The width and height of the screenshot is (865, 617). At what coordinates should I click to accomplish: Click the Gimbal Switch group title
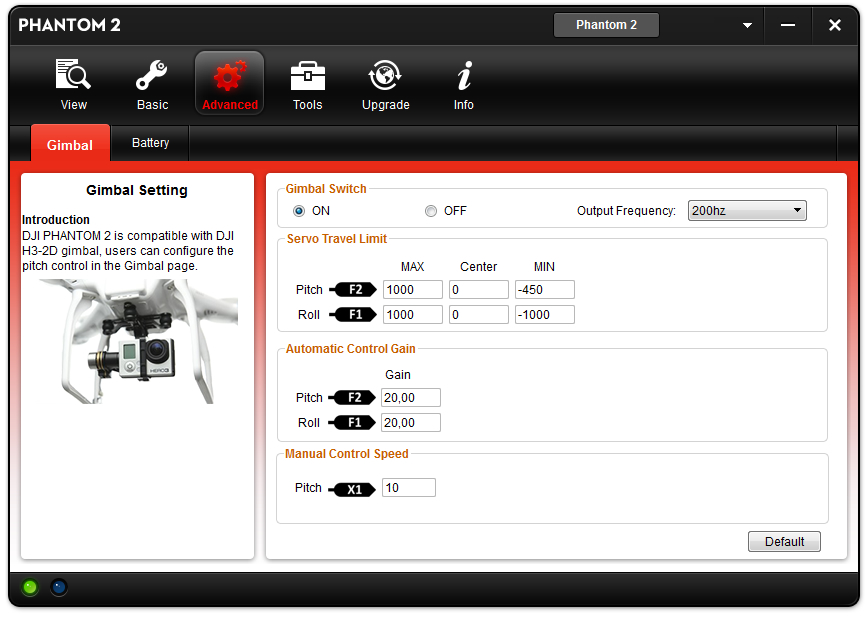(x=326, y=189)
